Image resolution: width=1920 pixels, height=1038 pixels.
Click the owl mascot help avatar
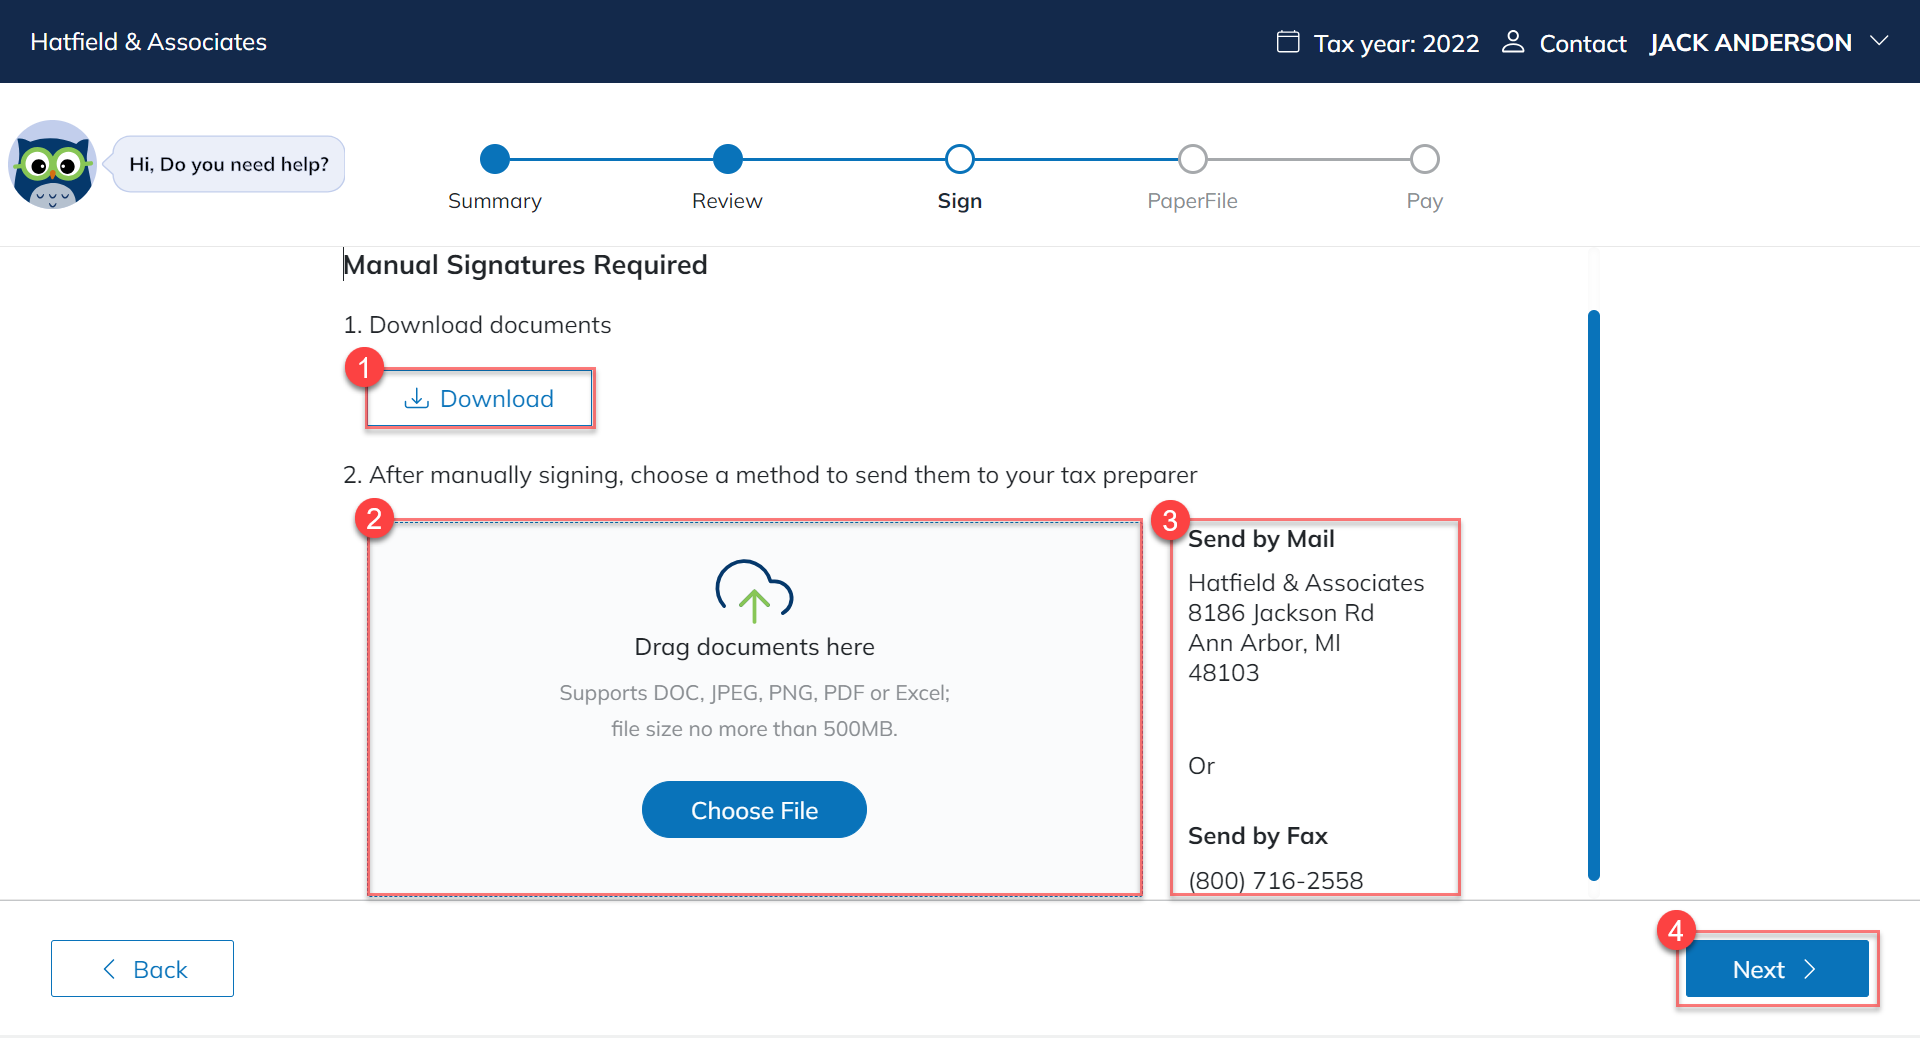coord(52,165)
